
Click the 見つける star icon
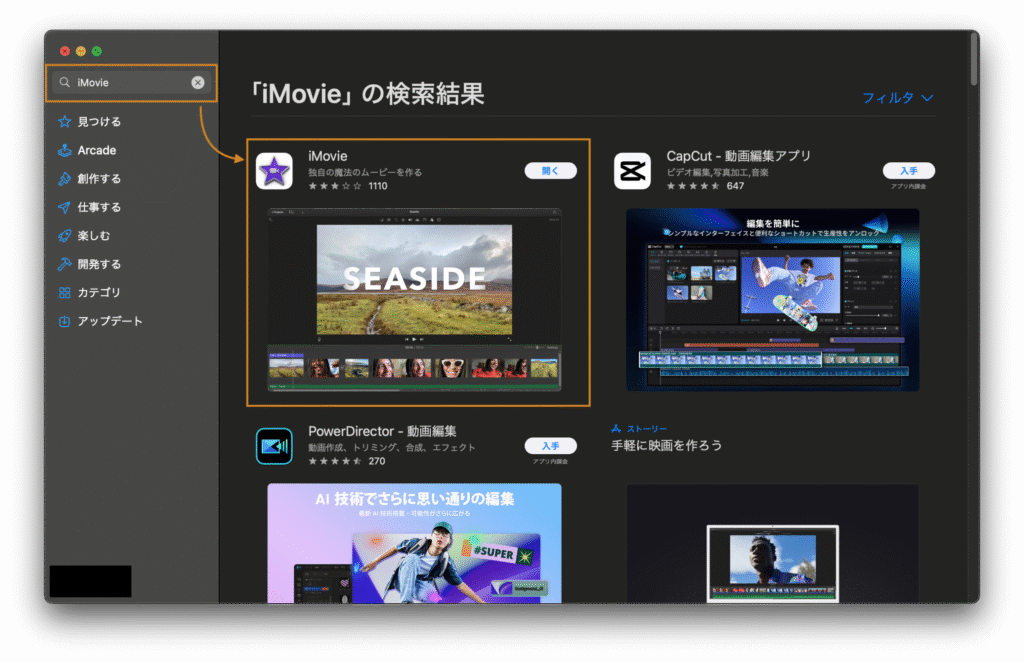[64, 121]
